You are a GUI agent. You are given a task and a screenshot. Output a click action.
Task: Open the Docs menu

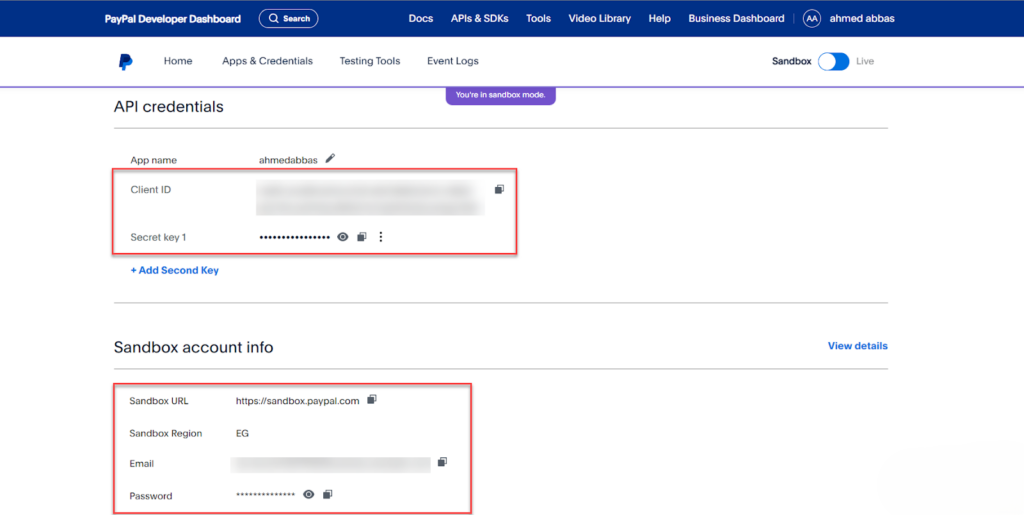click(x=421, y=19)
